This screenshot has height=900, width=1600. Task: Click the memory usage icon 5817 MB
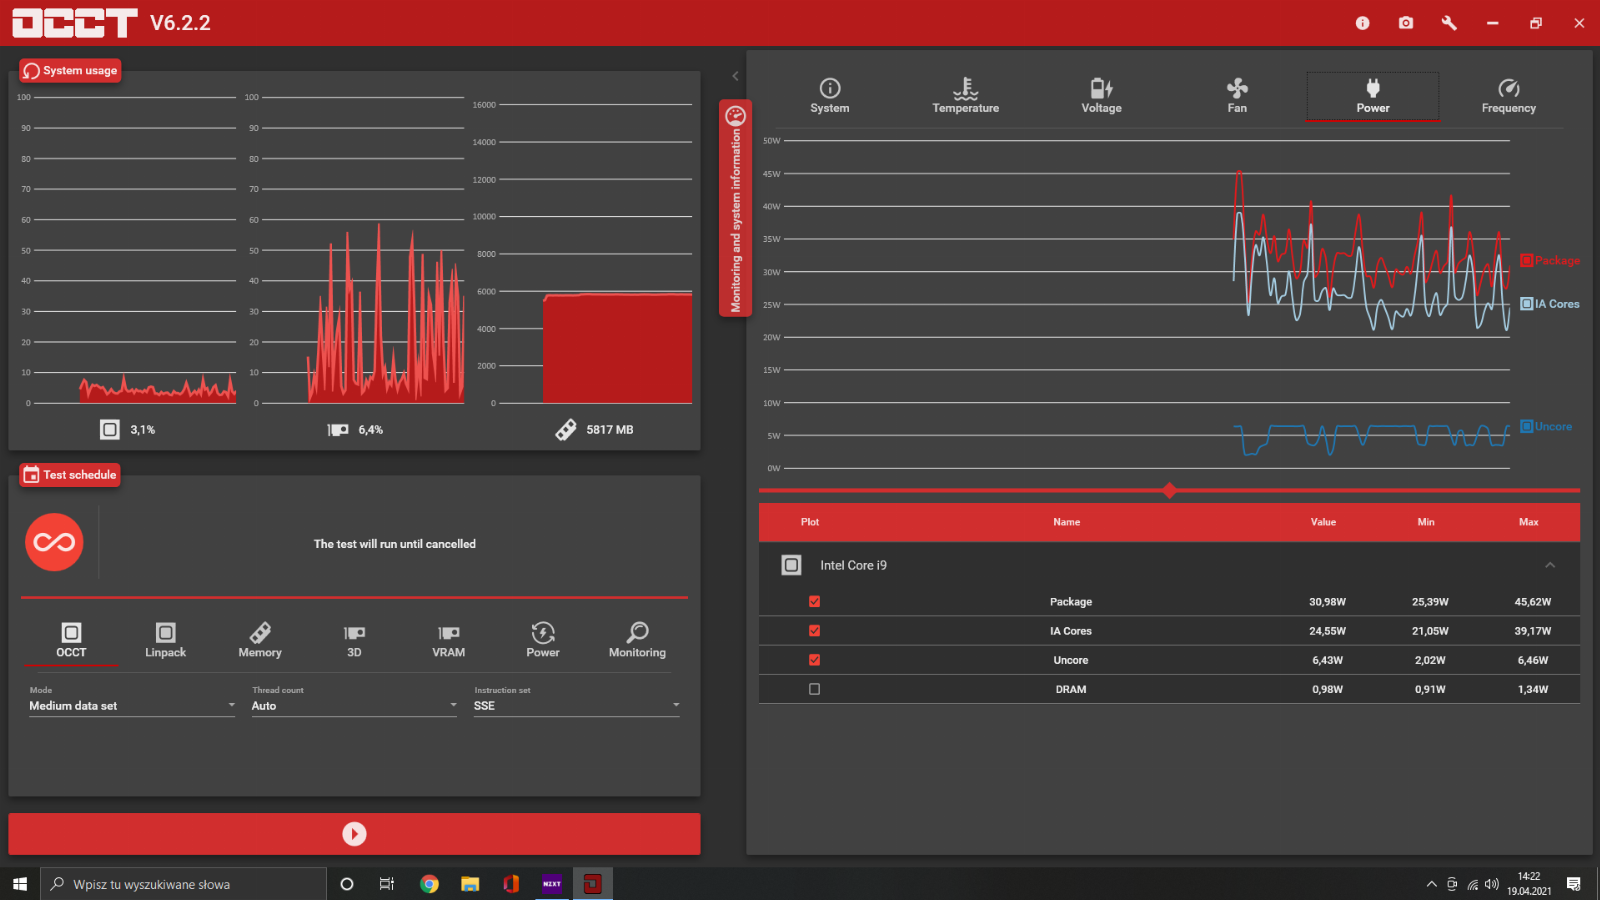coord(566,429)
